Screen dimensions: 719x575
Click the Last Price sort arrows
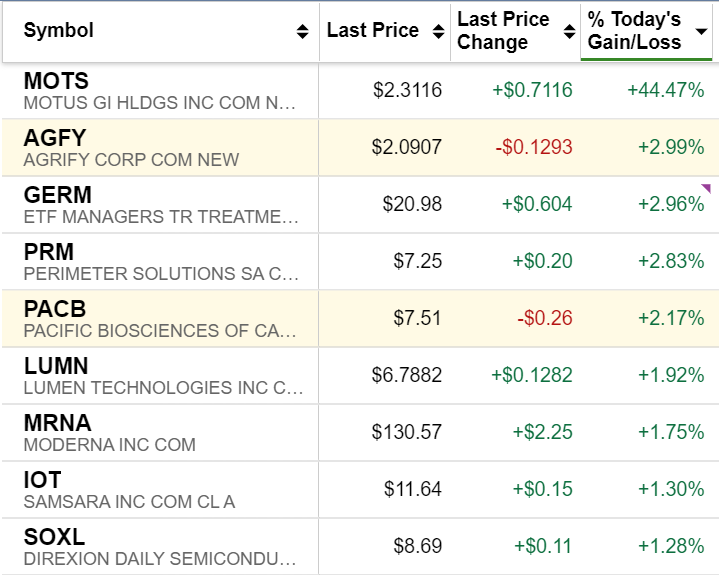coord(438,32)
